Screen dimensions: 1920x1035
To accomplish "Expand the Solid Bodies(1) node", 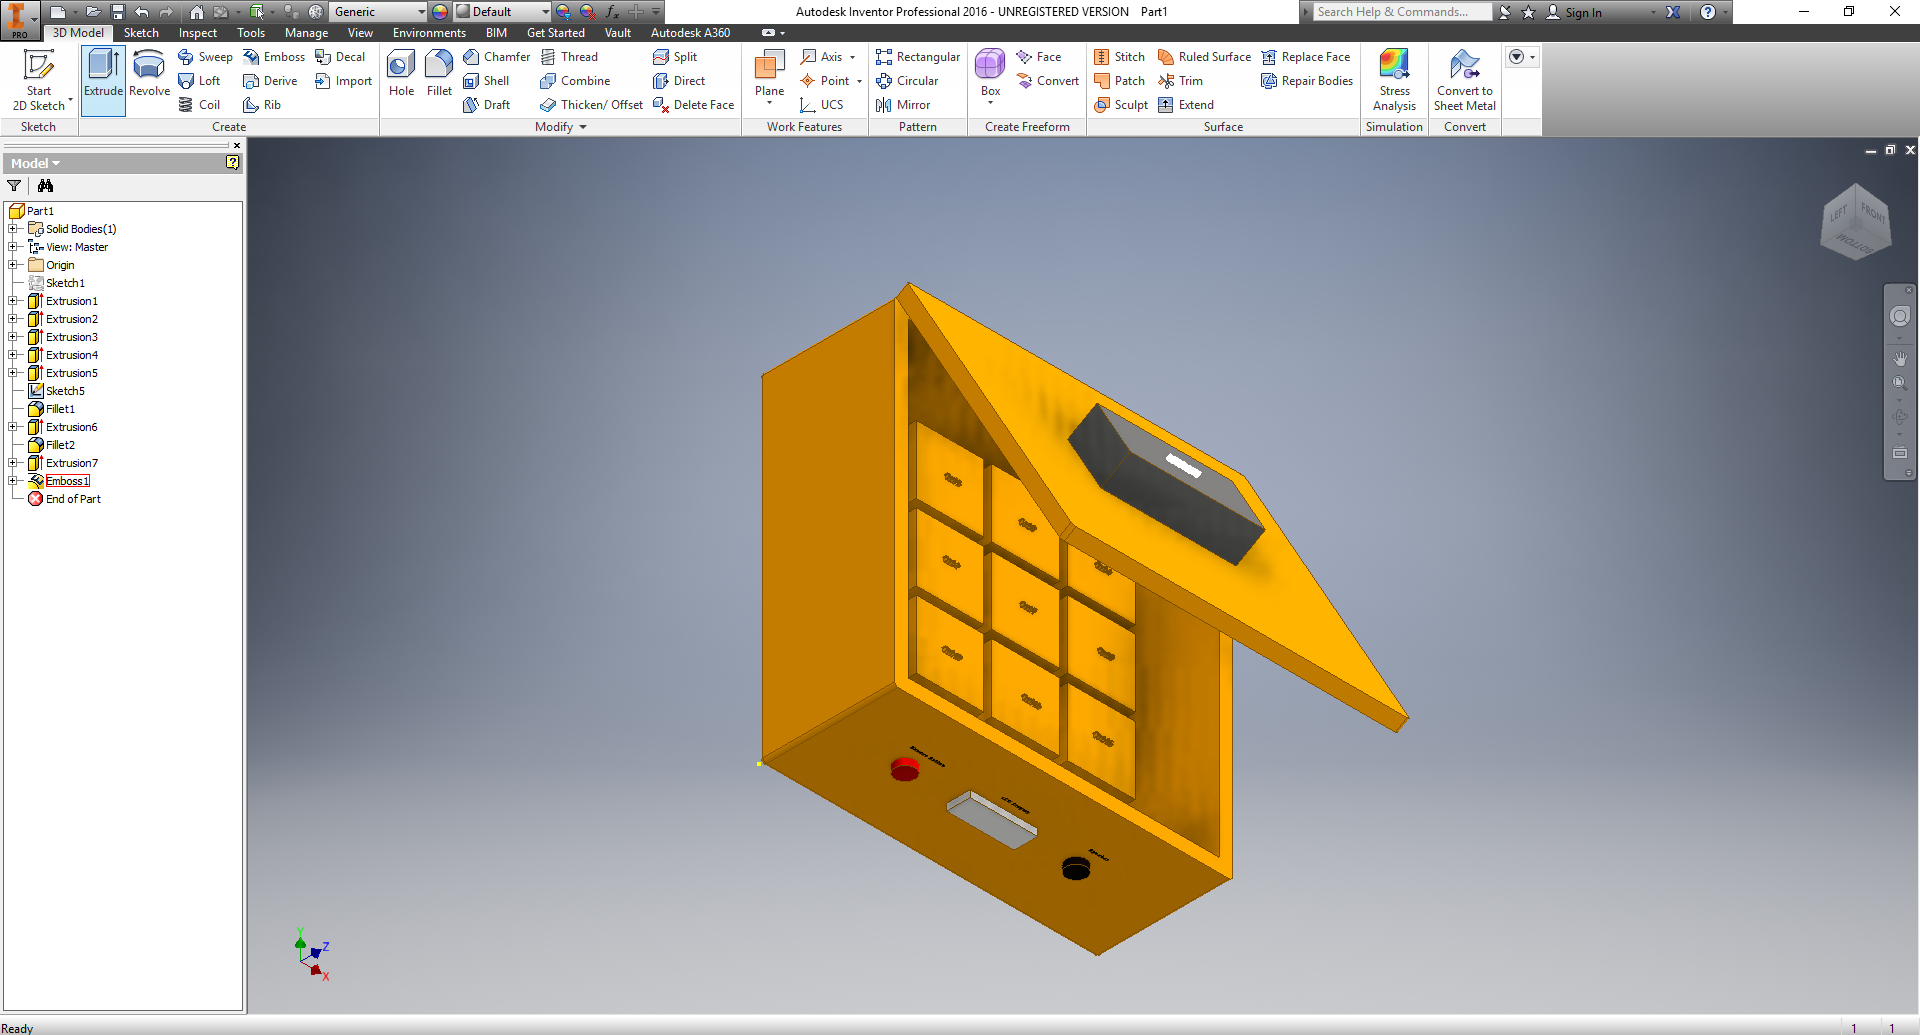I will pos(13,229).
